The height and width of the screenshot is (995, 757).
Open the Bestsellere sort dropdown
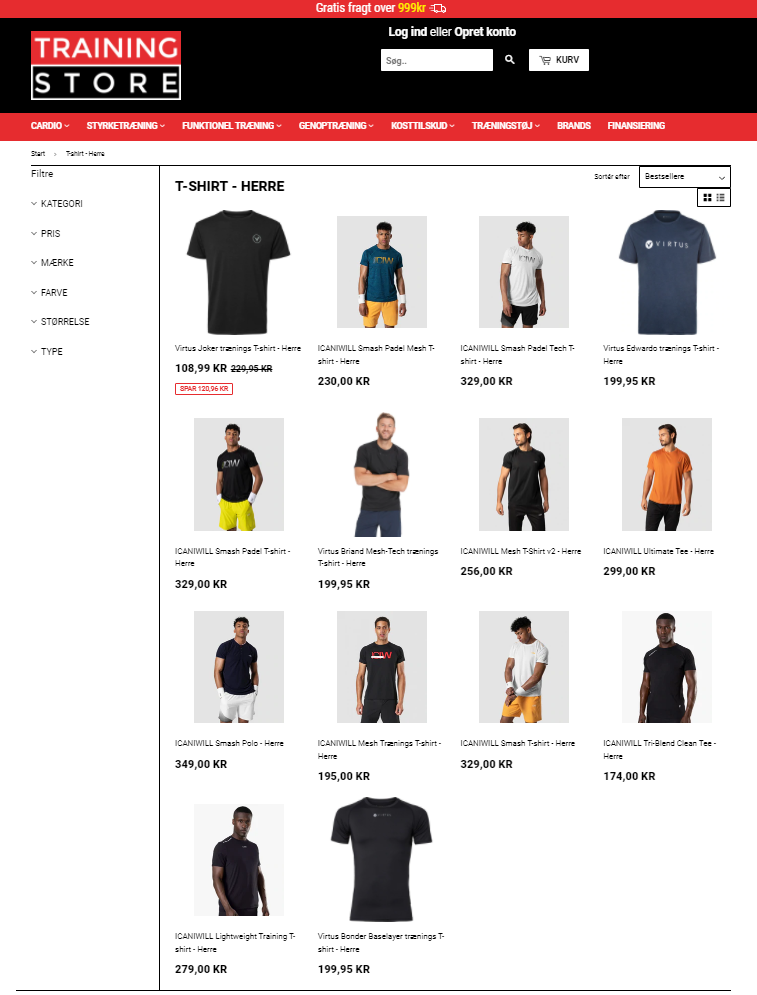685,176
